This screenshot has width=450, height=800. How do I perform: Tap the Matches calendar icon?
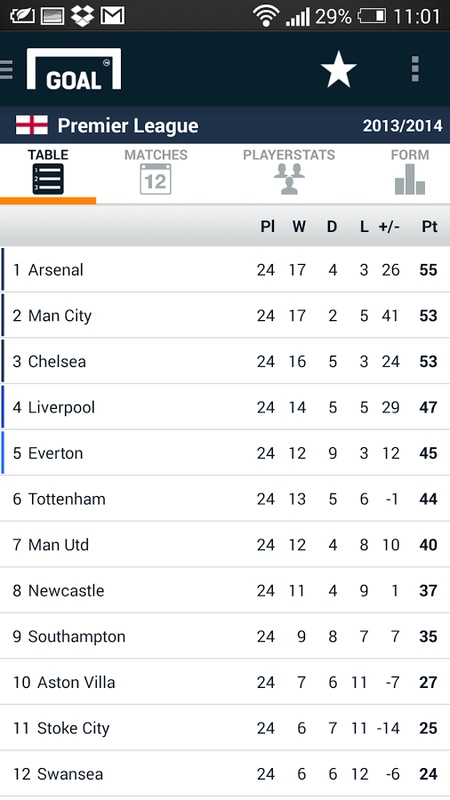point(156,180)
